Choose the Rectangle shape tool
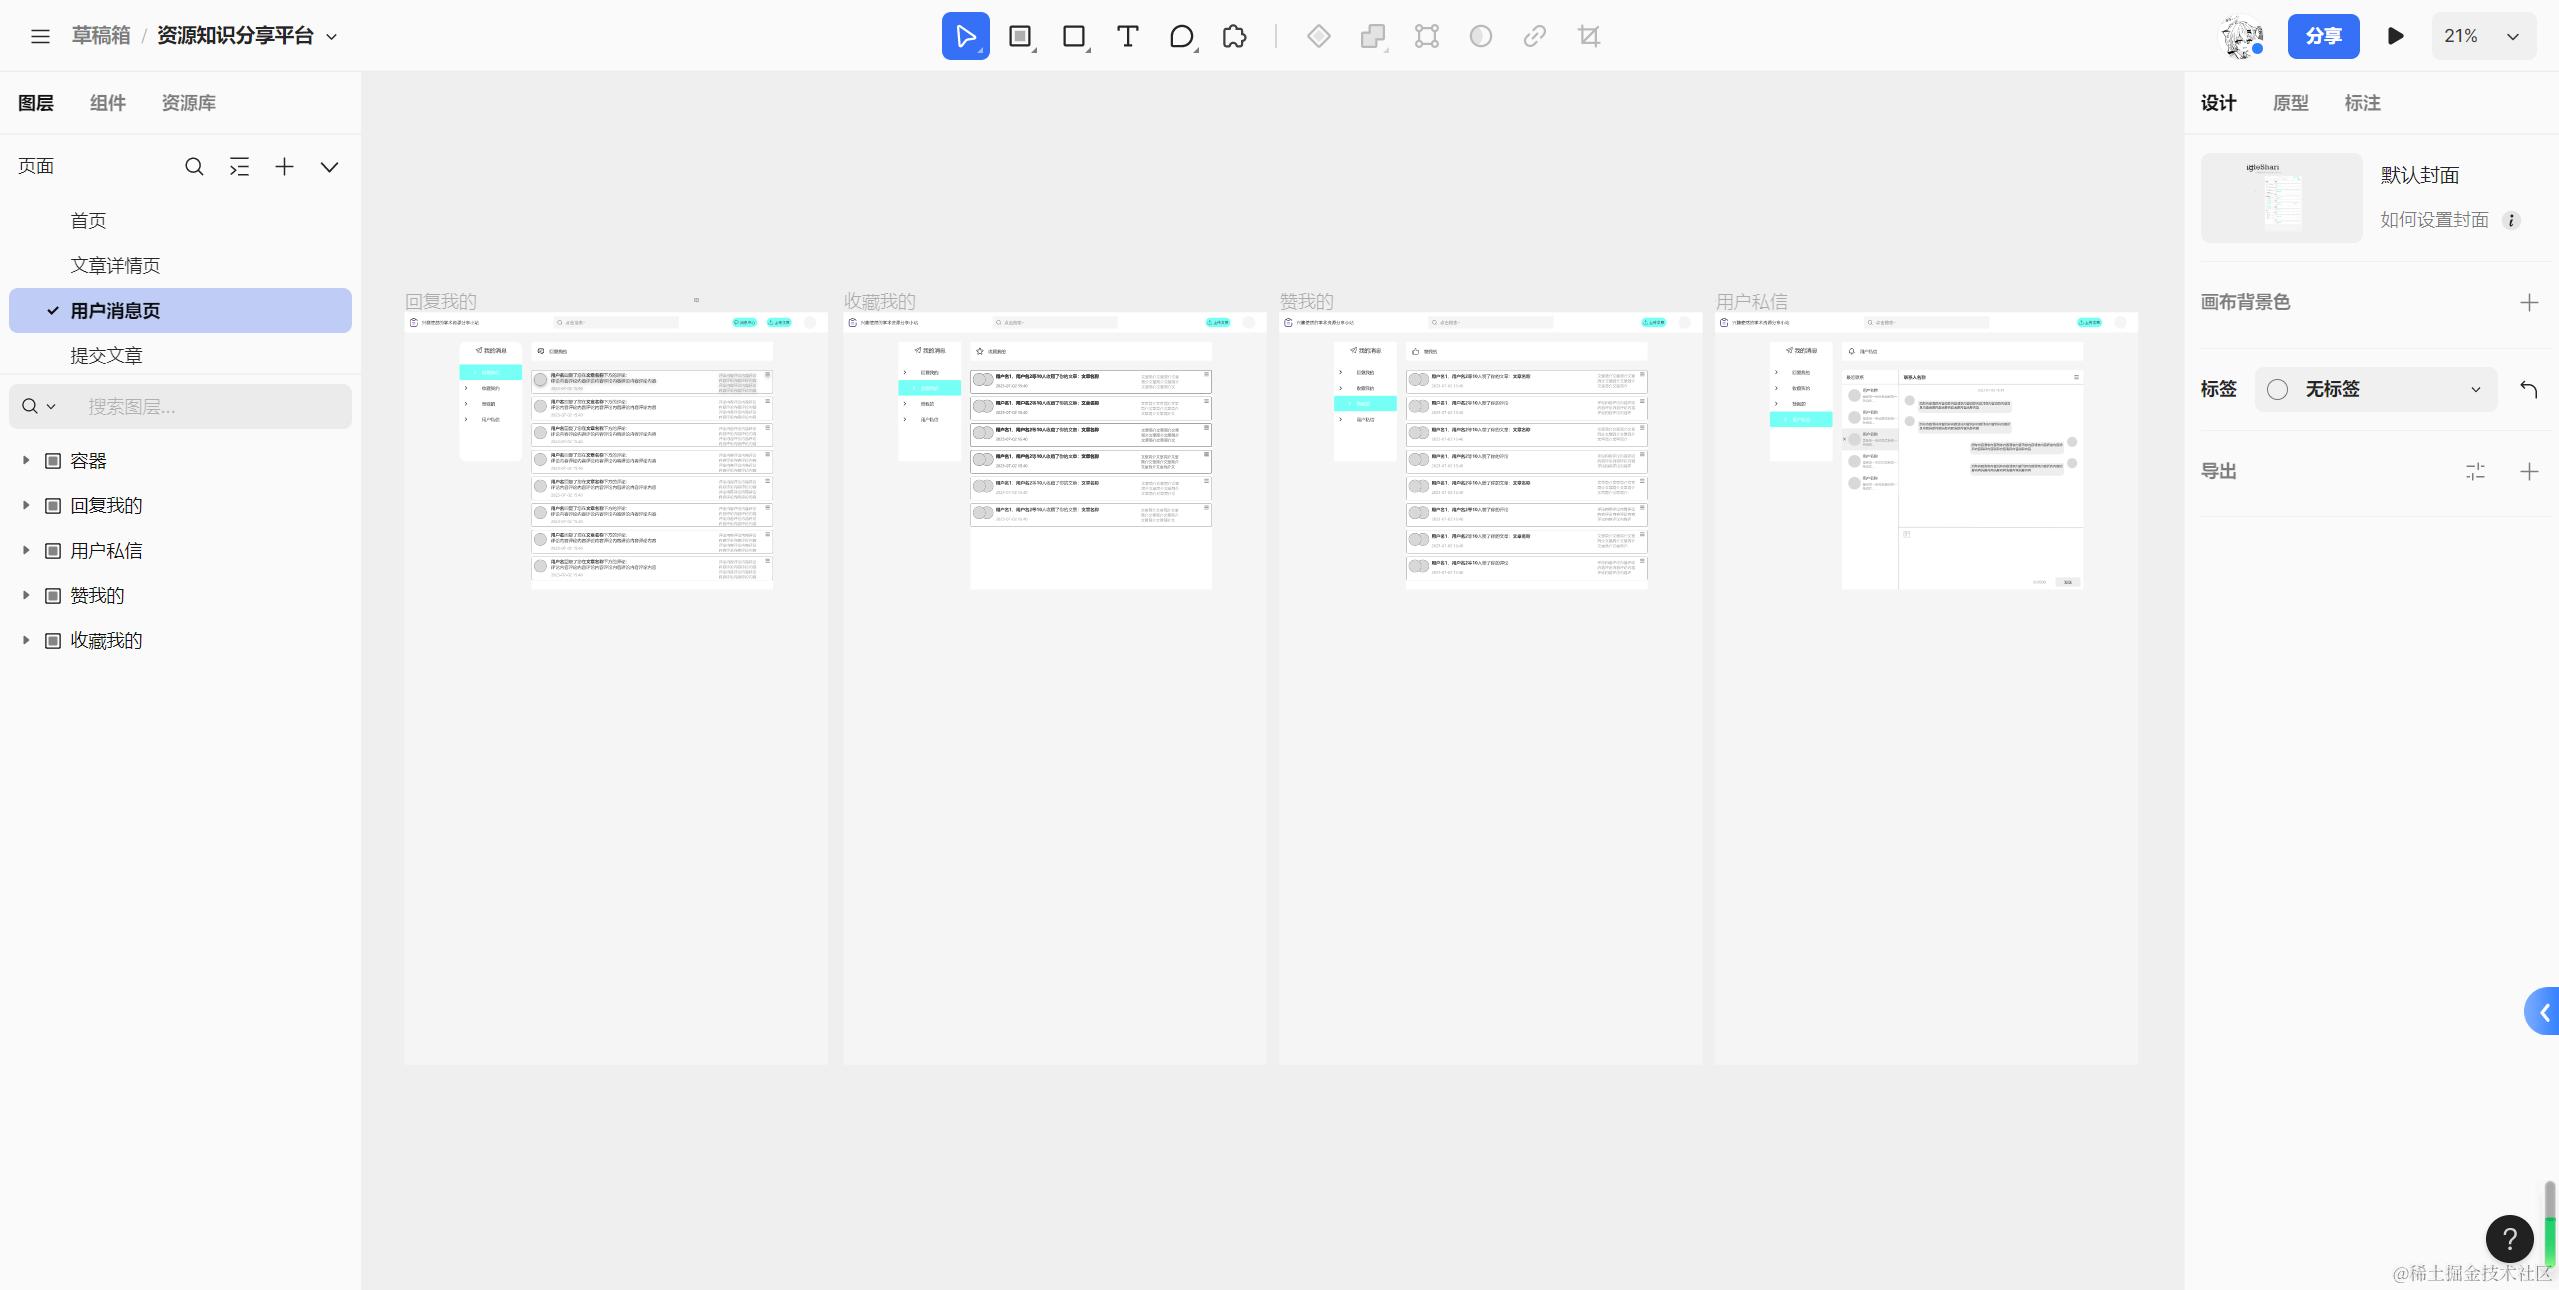 pyautogui.click(x=1073, y=36)
